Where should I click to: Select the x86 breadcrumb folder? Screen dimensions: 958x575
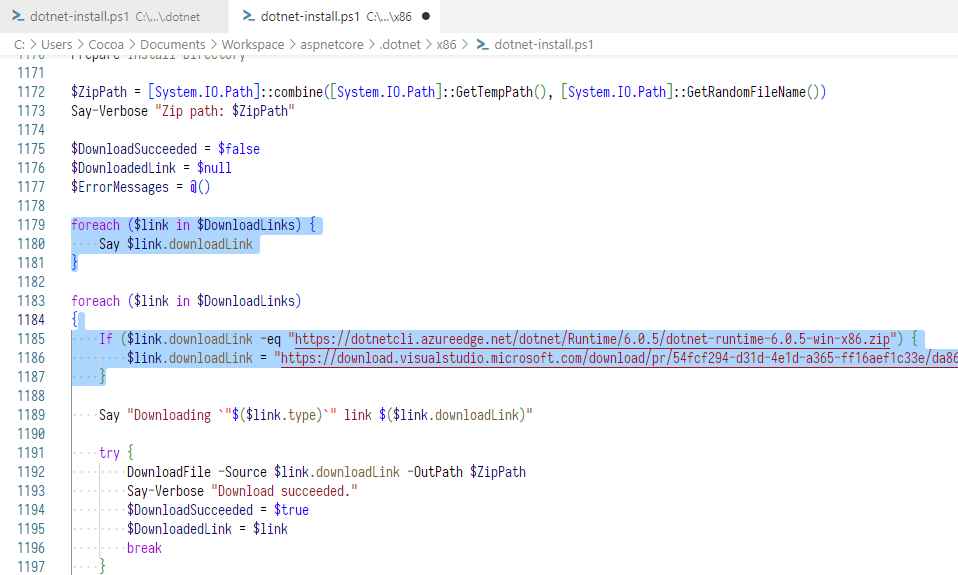click(447, 45)
